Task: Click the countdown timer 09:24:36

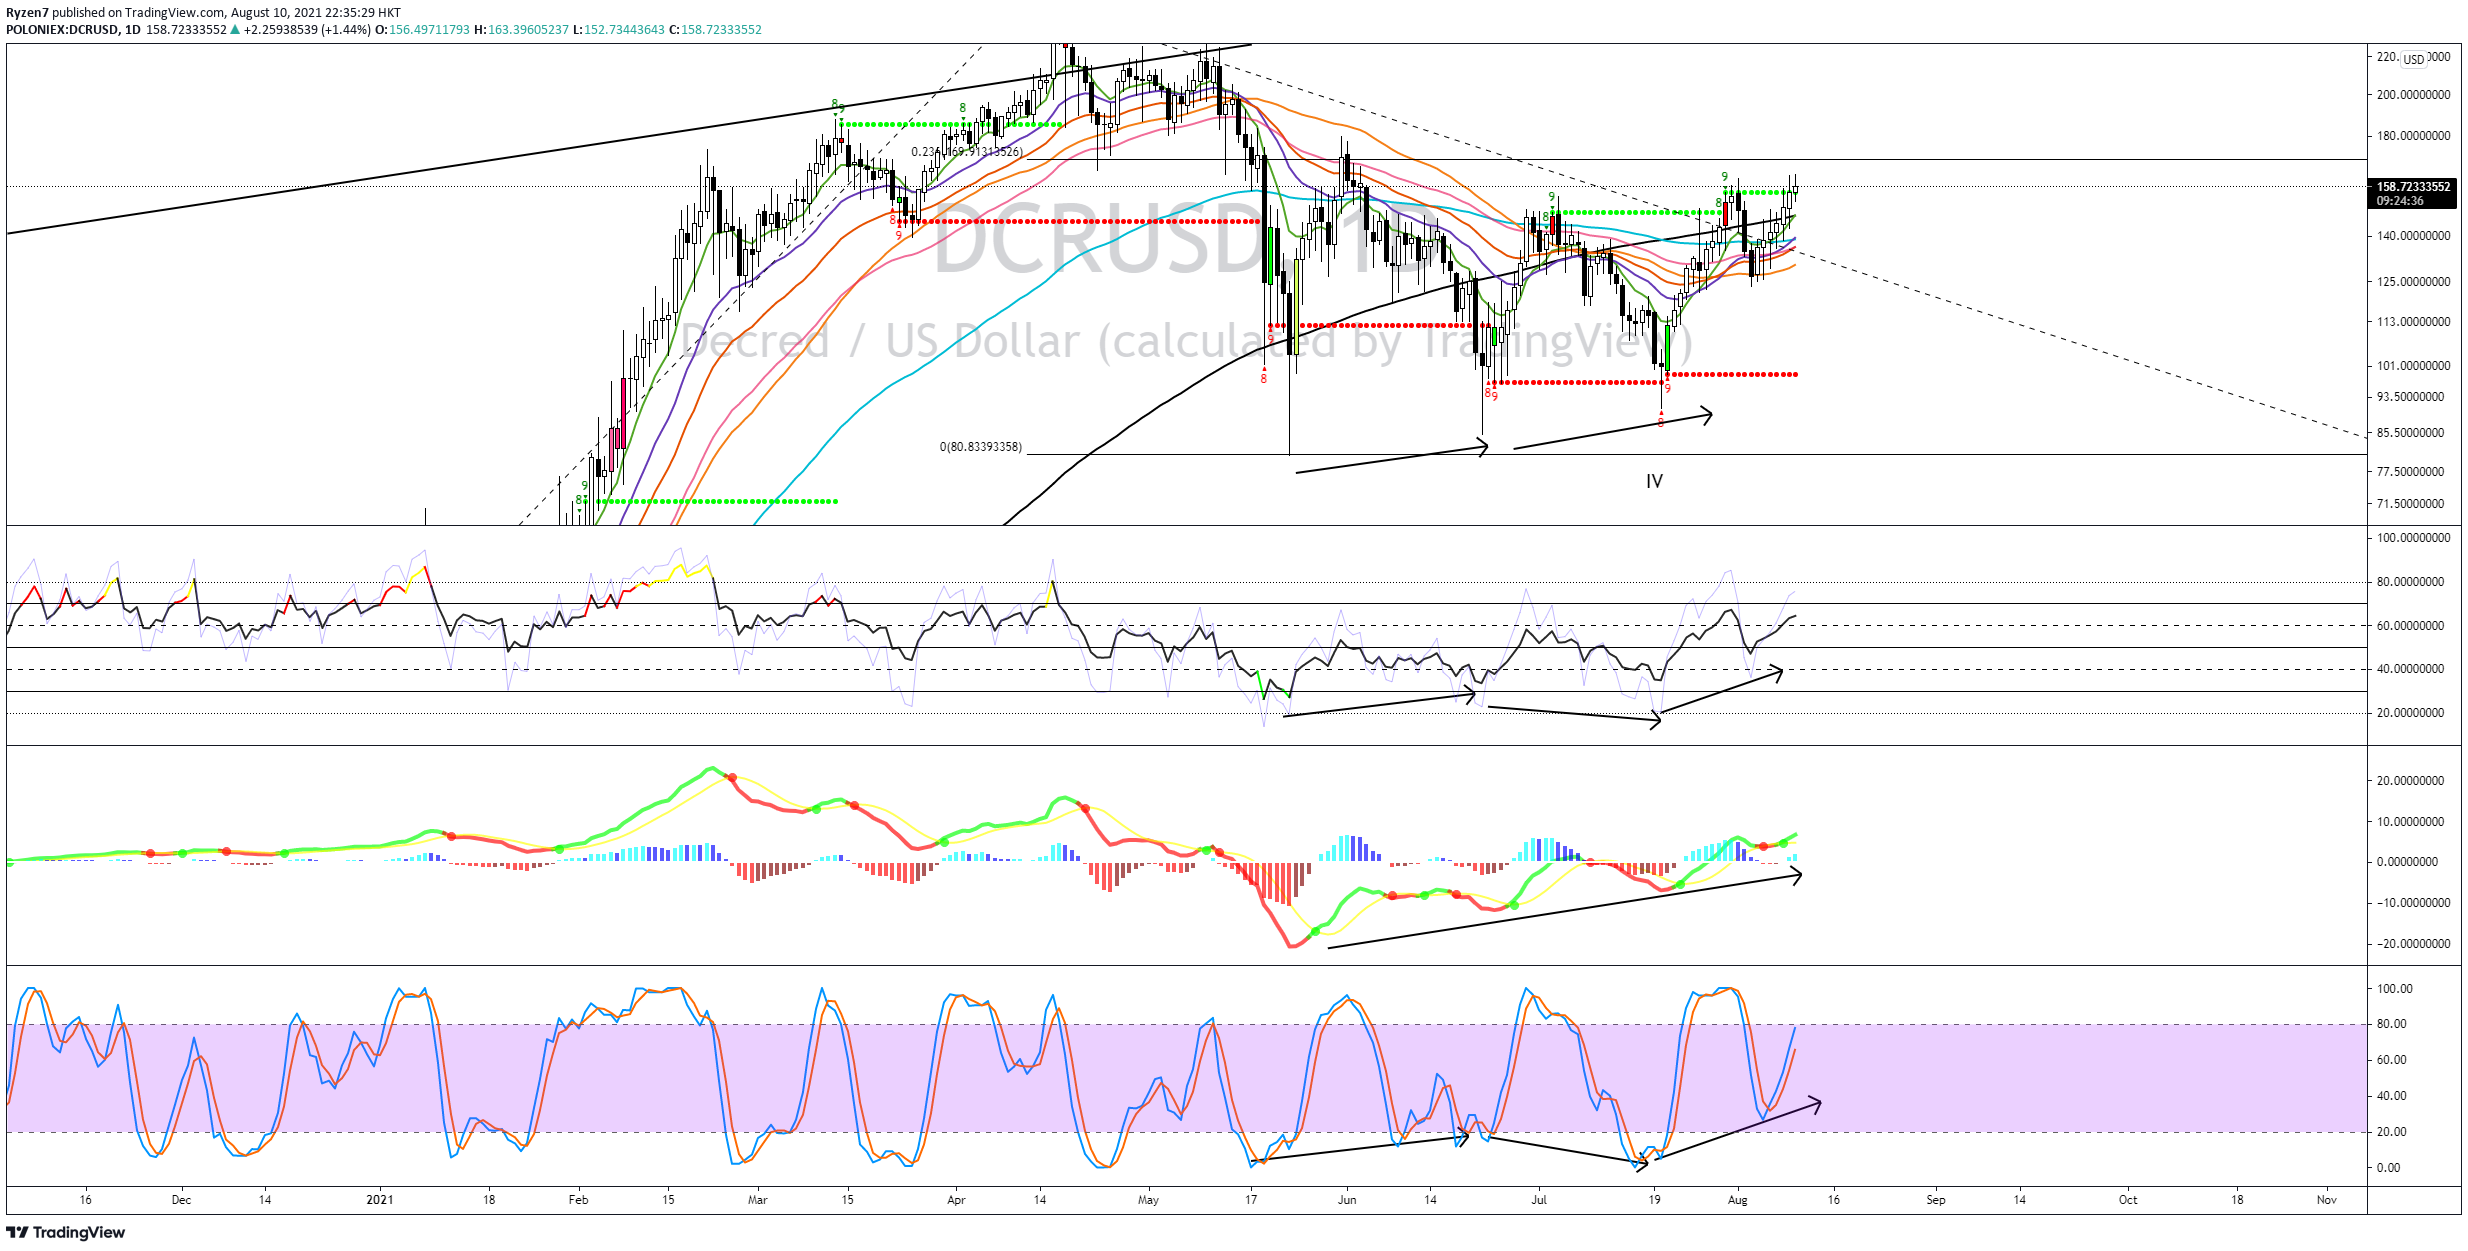Action: point(2400,201)
